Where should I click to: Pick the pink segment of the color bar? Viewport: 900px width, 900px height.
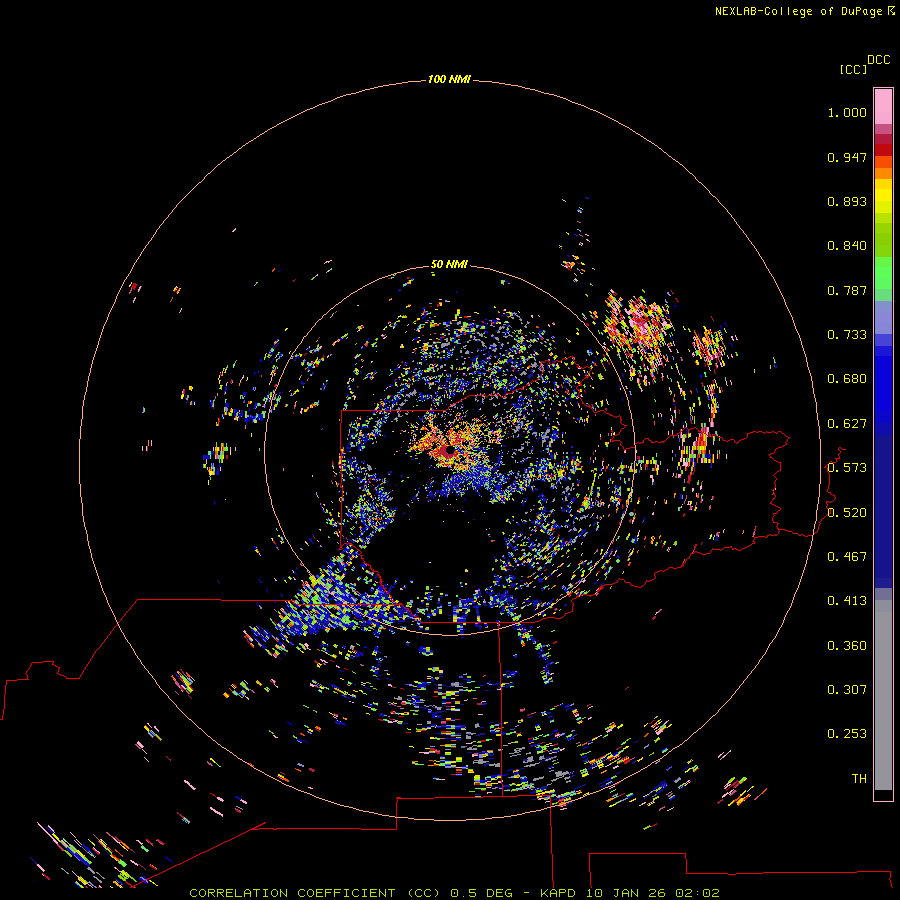coord(883,107)
